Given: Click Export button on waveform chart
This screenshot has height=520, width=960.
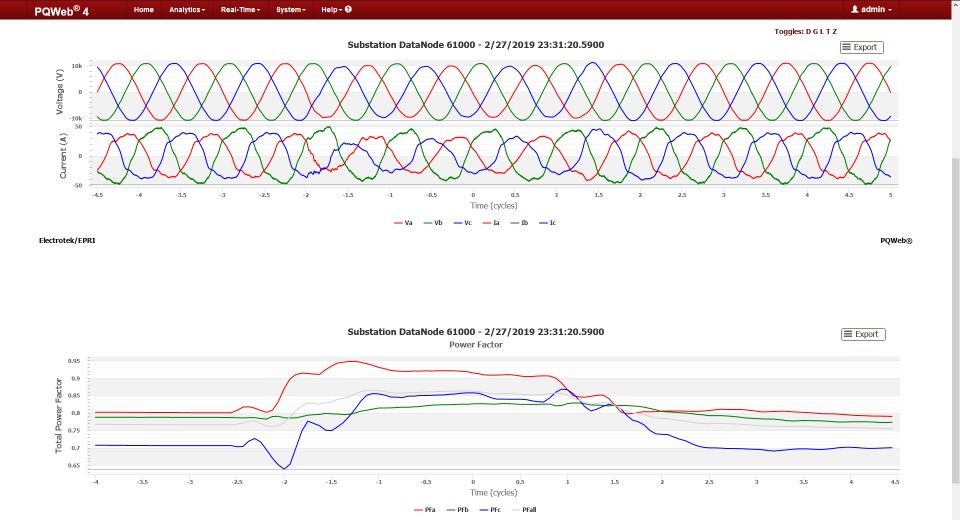Looking at the screenshot, I should click(861, 47).
